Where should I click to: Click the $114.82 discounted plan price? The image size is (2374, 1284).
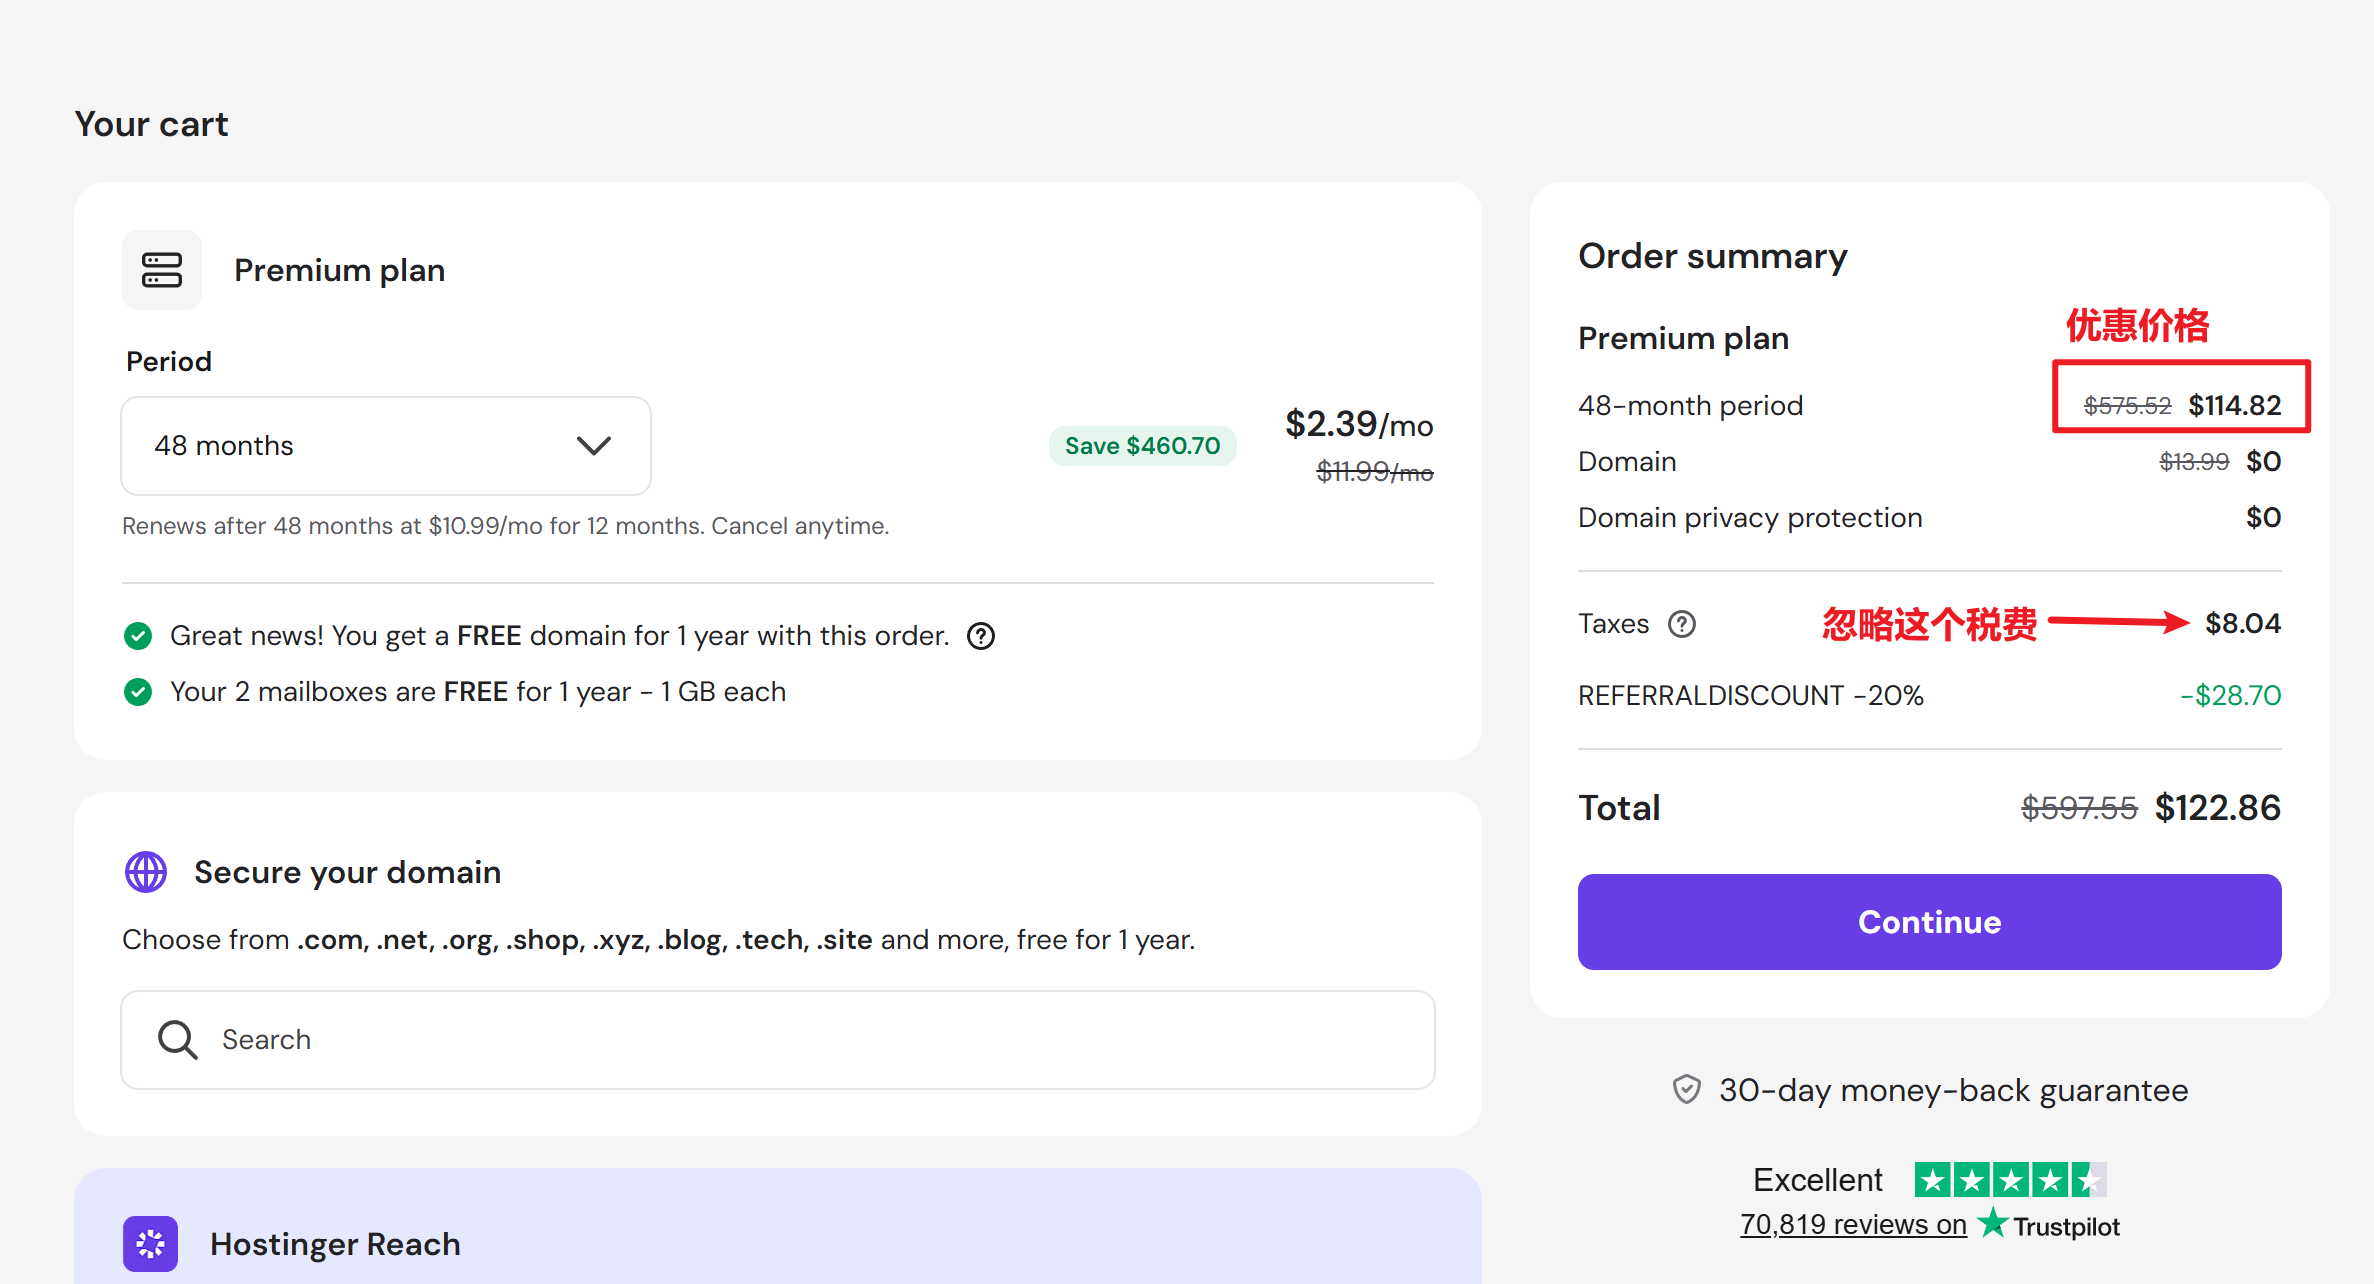(x=2235, y=405)
